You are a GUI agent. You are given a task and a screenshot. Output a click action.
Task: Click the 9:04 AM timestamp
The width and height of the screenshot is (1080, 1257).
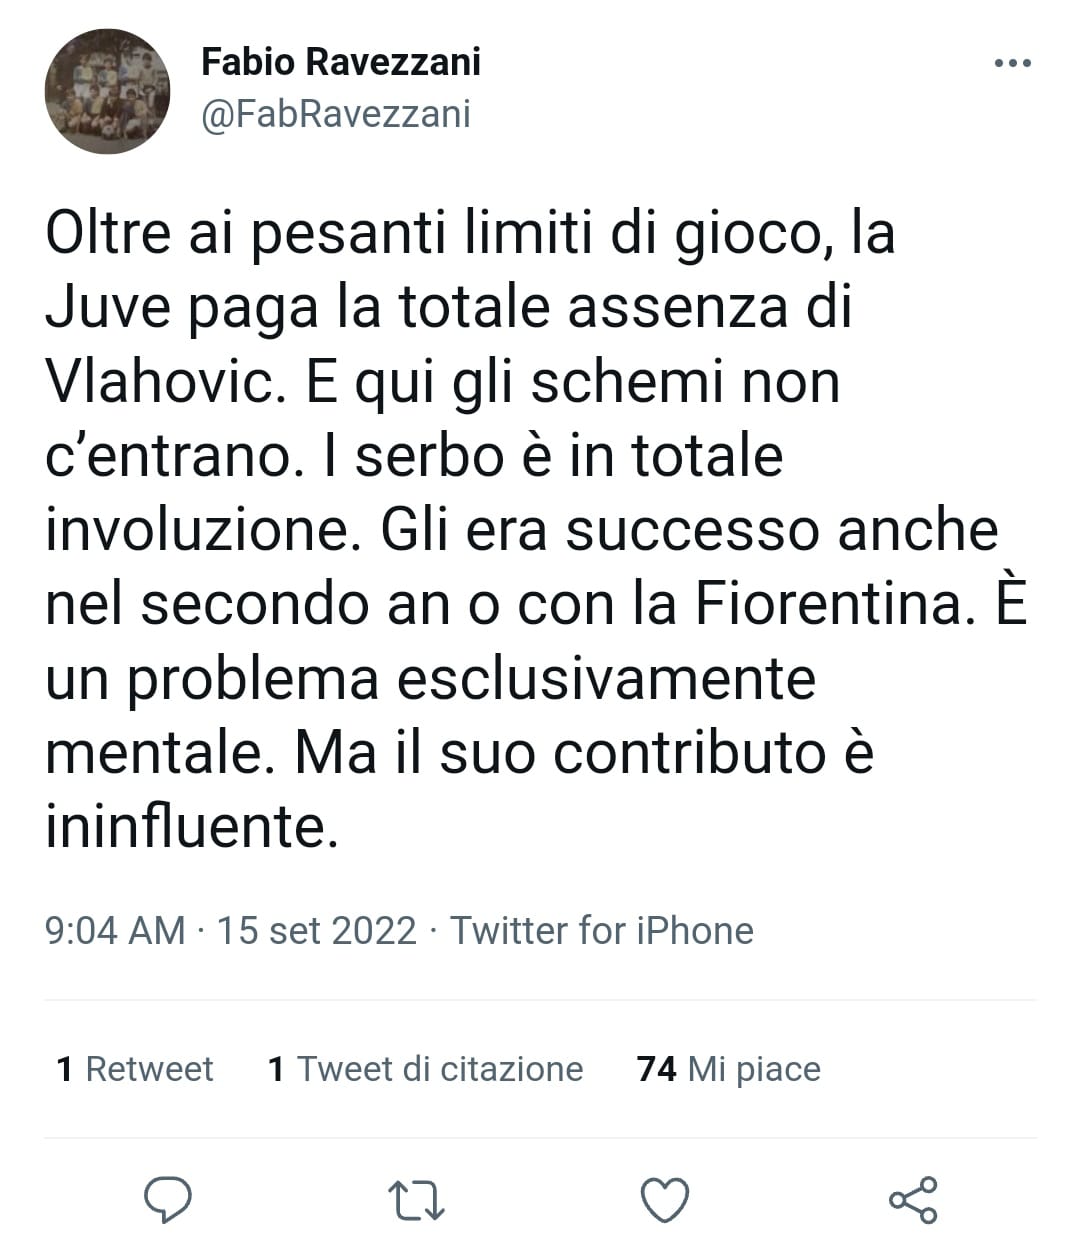115,930
